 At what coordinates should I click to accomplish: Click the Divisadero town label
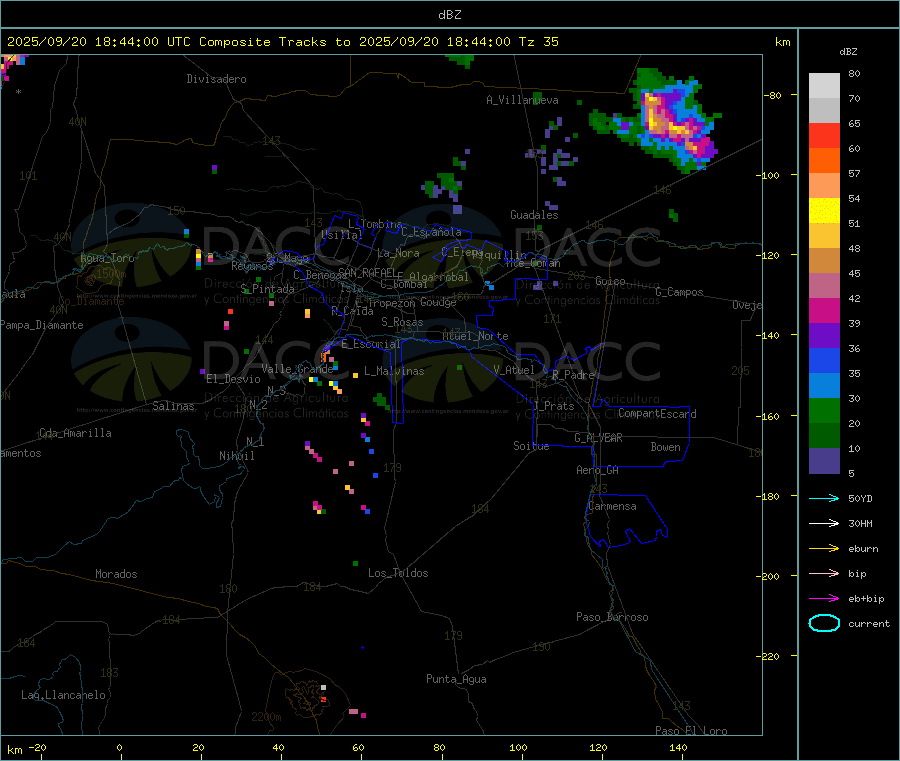216,79
